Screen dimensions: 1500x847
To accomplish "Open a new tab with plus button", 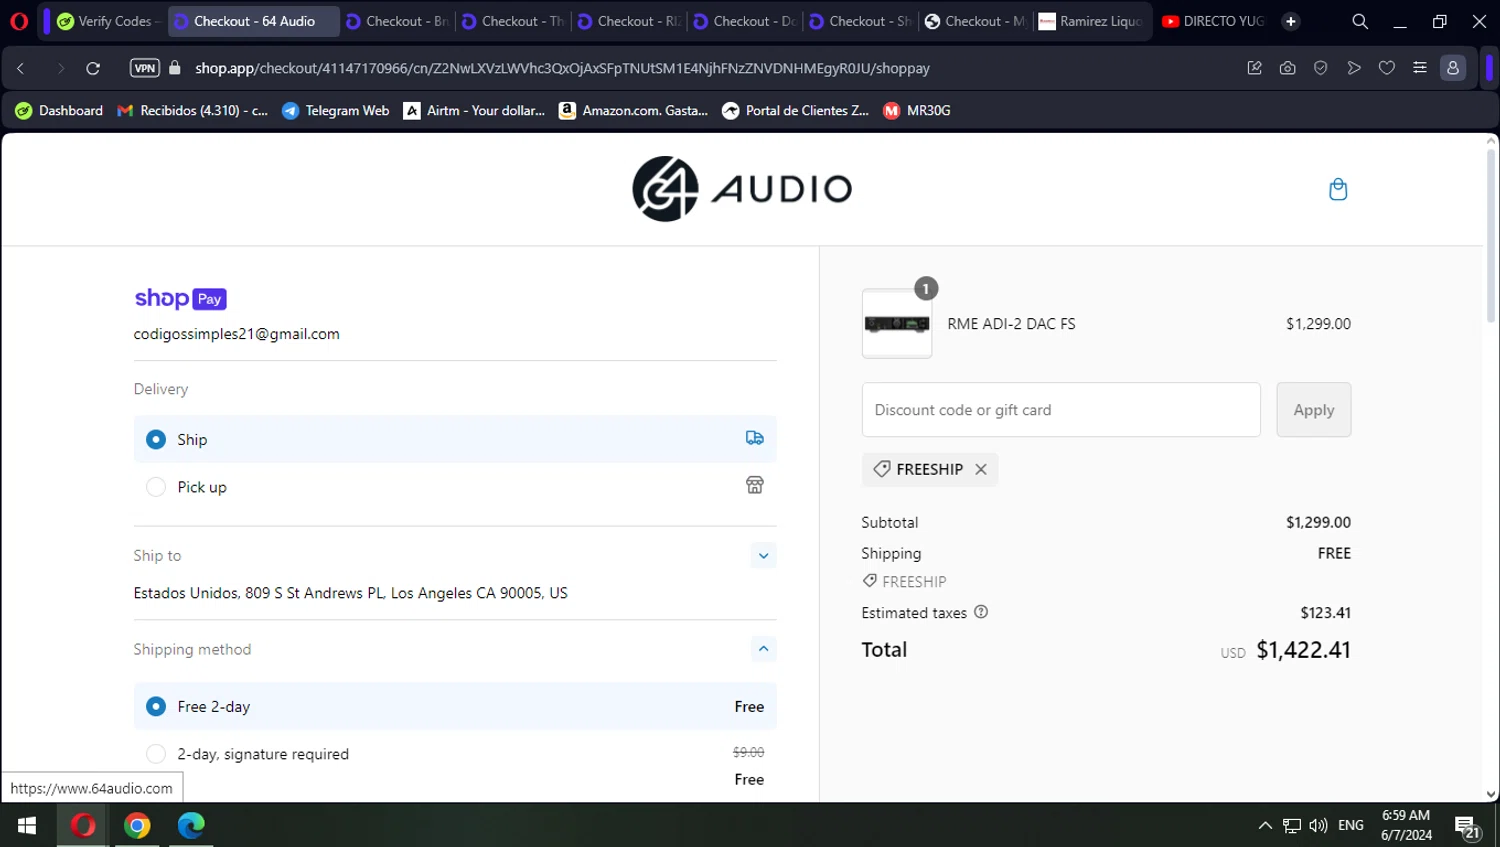I will pos(1291,21).
